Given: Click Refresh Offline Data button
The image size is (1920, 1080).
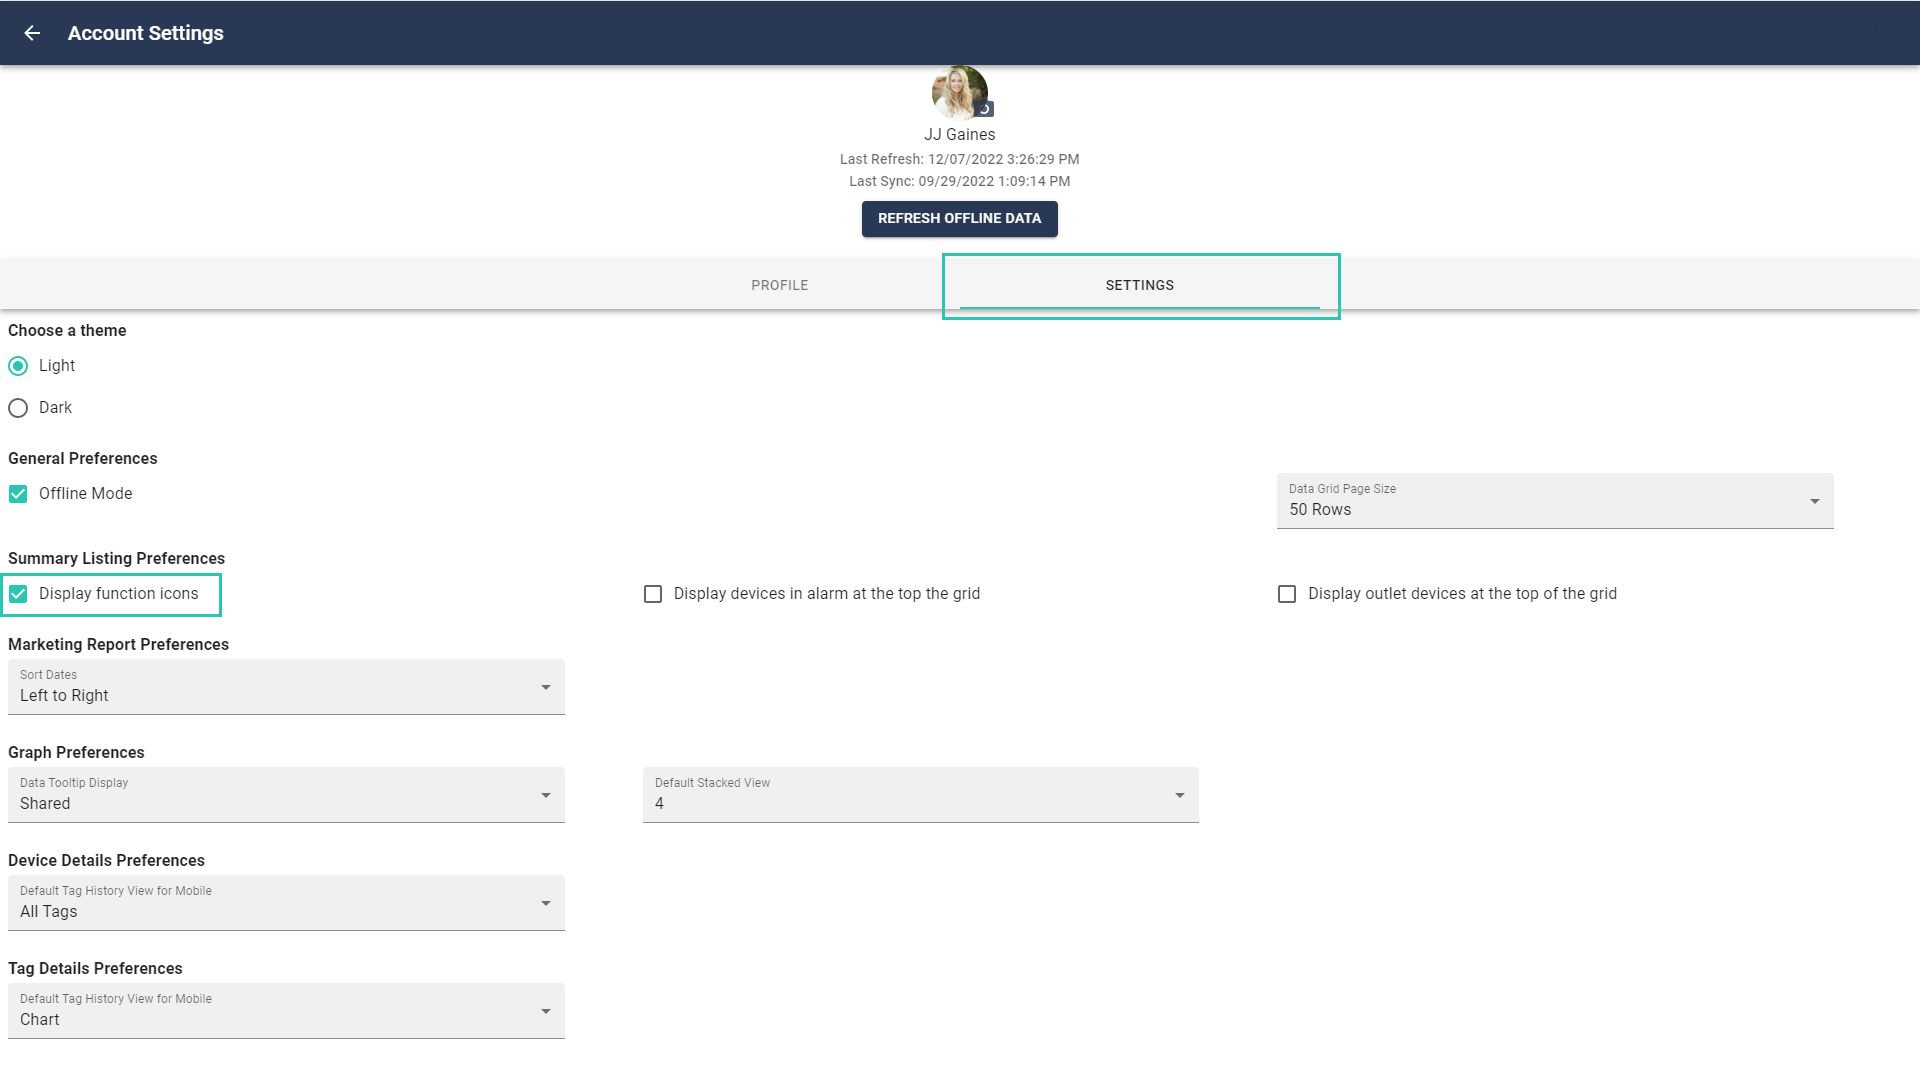Looking at the screenshot, I should coord(959,219).
